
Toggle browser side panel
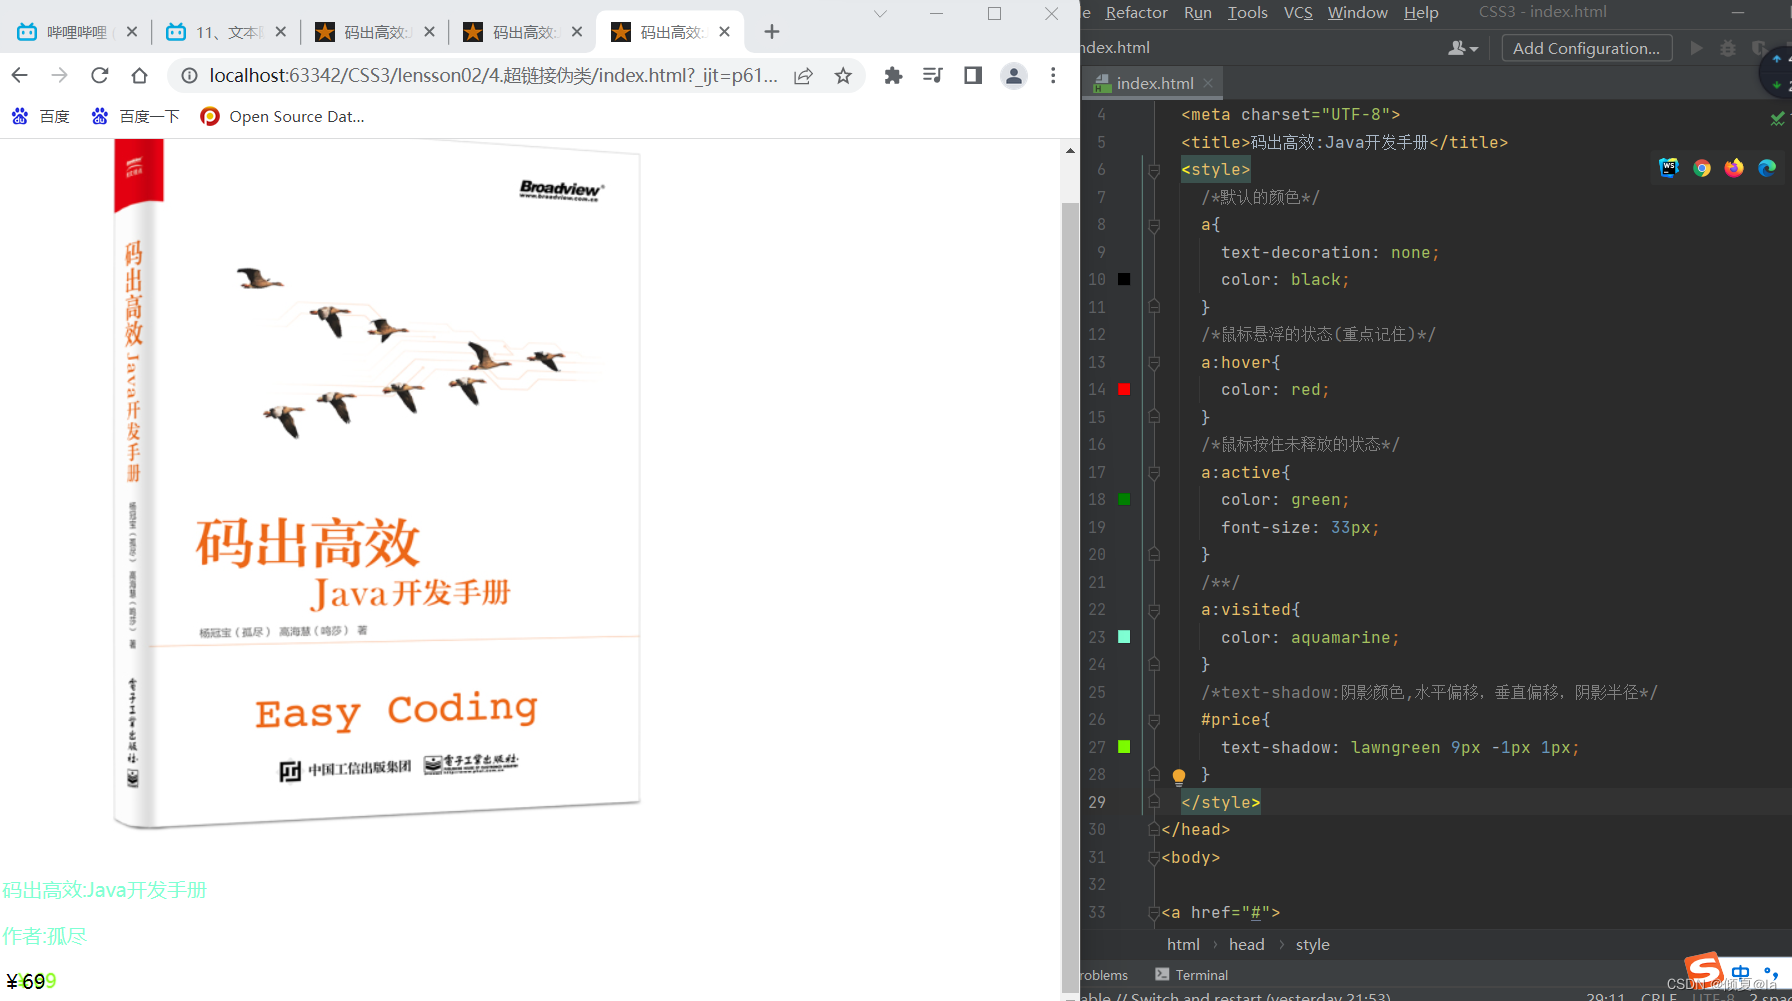(x=972, y=76)
